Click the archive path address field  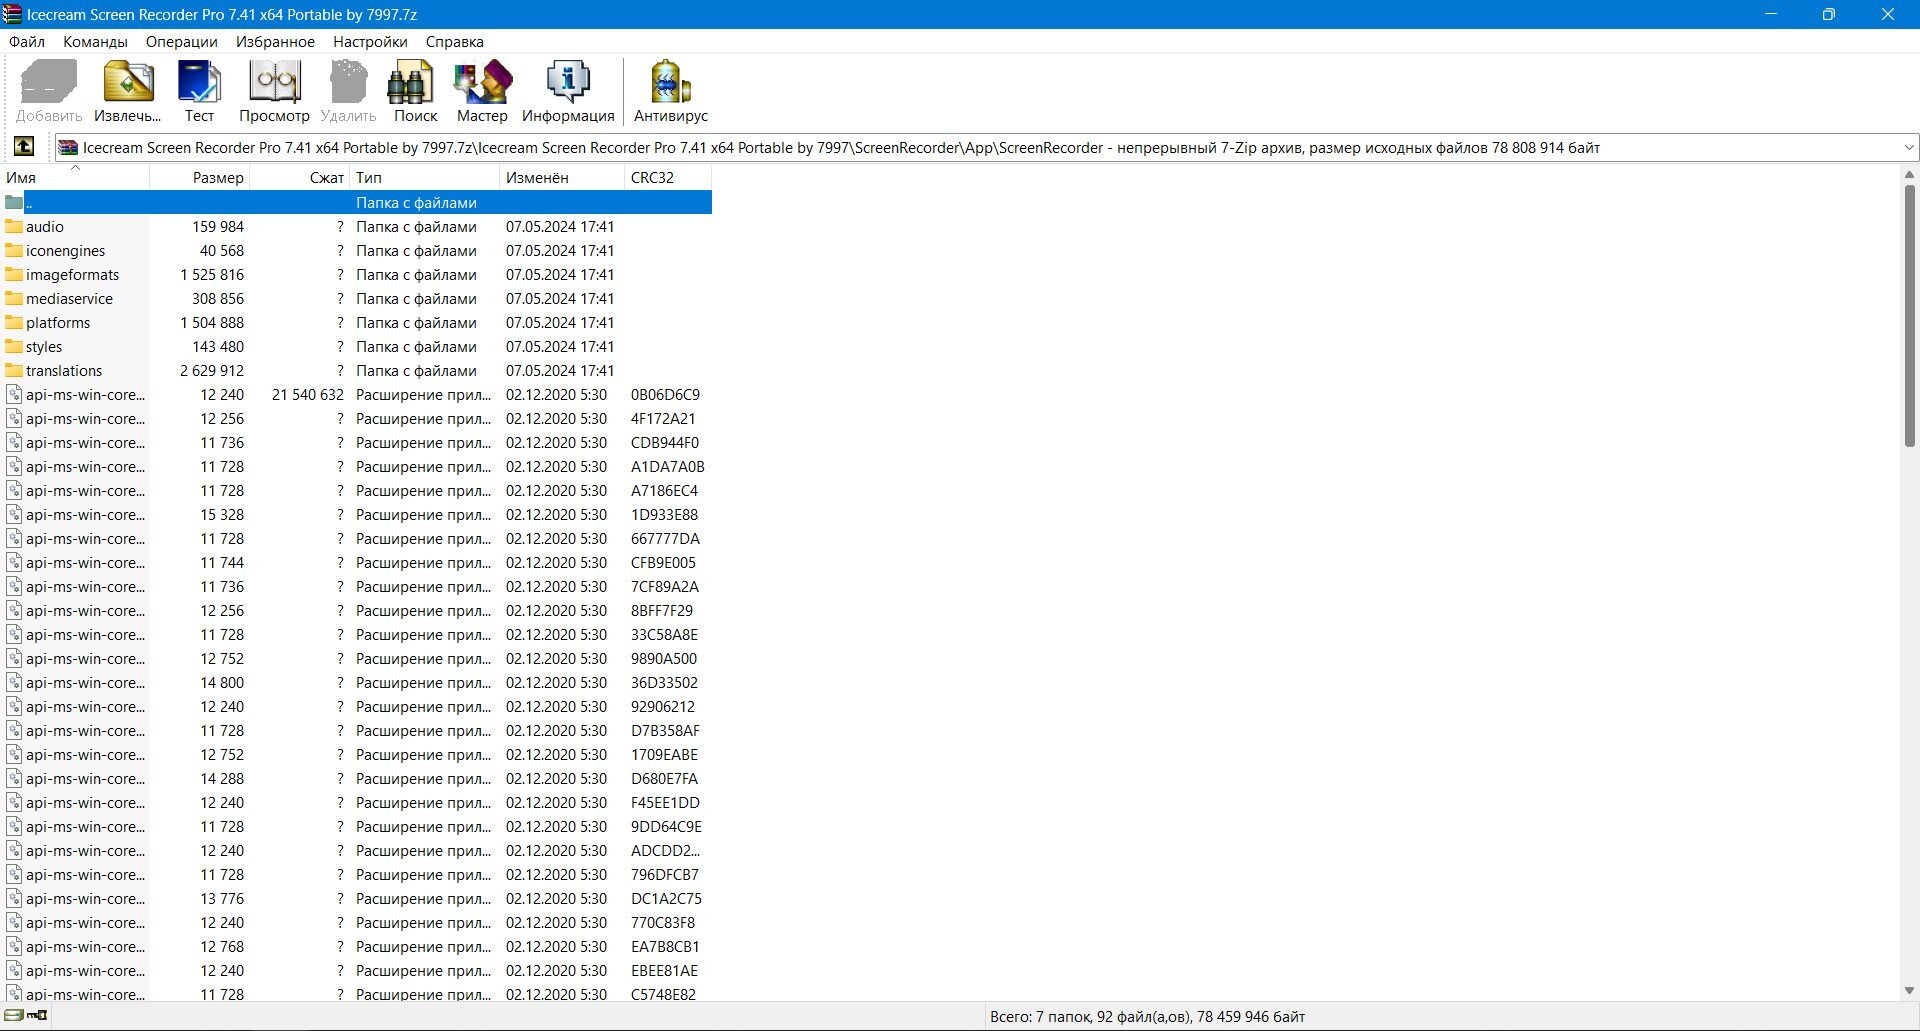pos(977,148)
